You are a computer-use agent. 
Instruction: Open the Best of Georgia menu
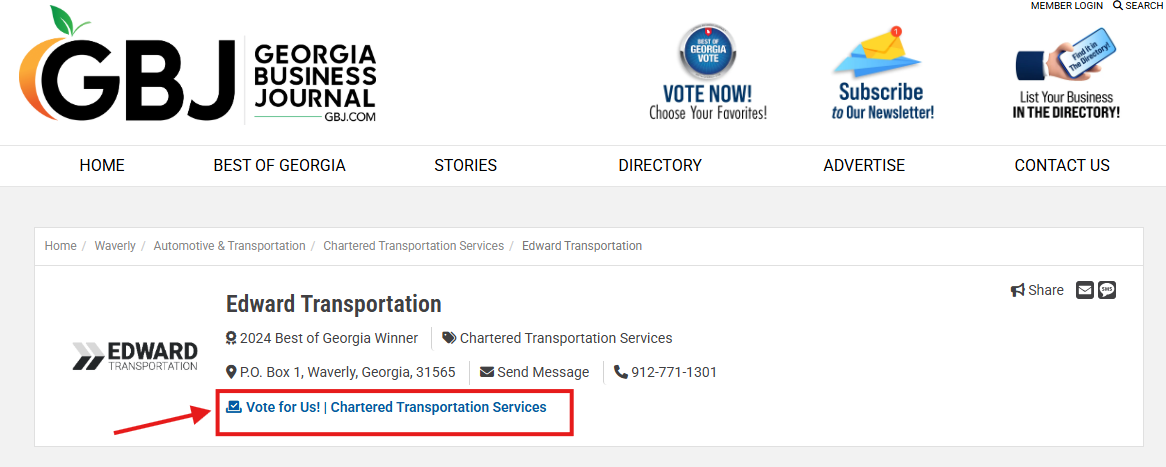pyautogui.click(x=279, y=166)
